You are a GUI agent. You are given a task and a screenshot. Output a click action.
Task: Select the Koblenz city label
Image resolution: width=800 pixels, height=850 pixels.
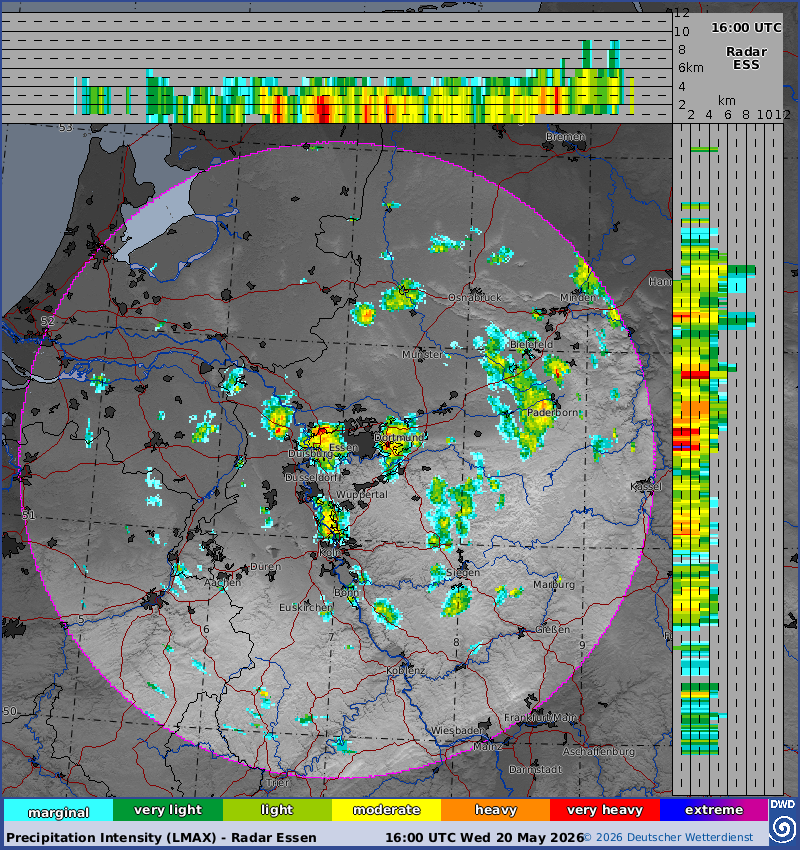coord(405,671)
